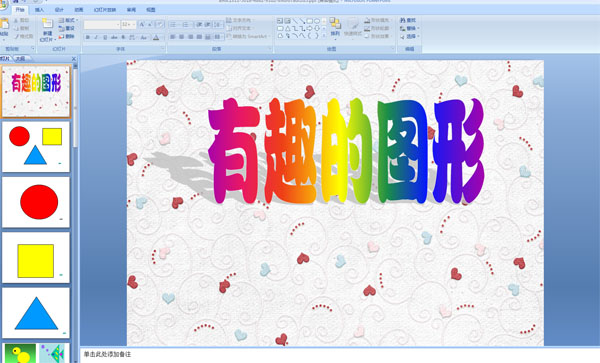The width and height of the screenshot is (600, 363).
Task: Toggle Center text alignment
Action: click(x=181, y=37)
